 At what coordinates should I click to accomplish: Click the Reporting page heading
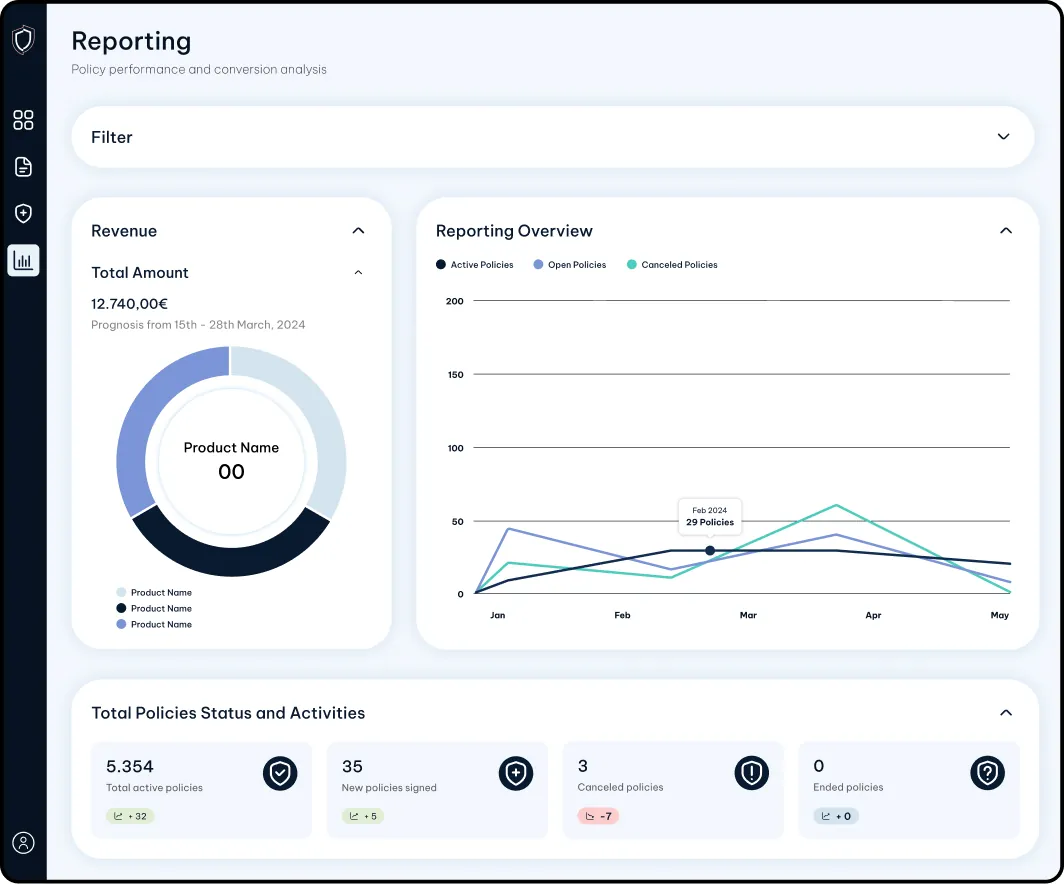(x=131, y=42)
